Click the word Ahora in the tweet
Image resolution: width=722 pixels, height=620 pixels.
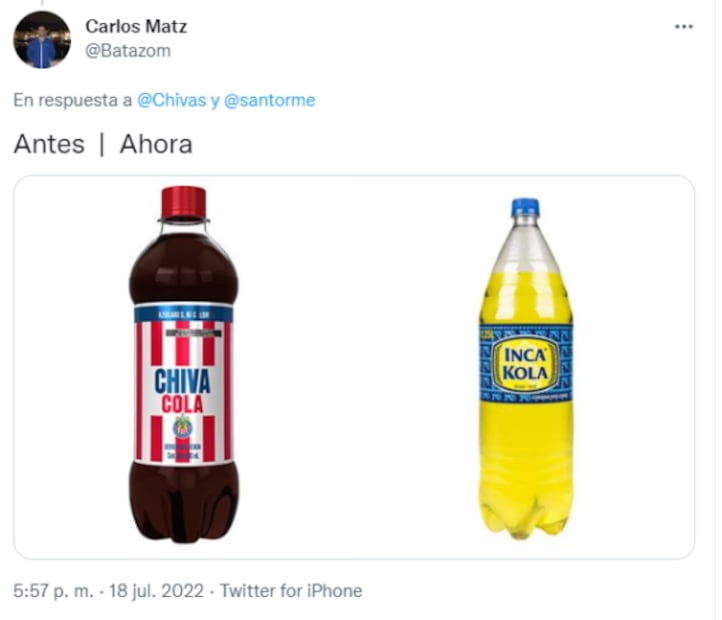click(x=156, y=144)
